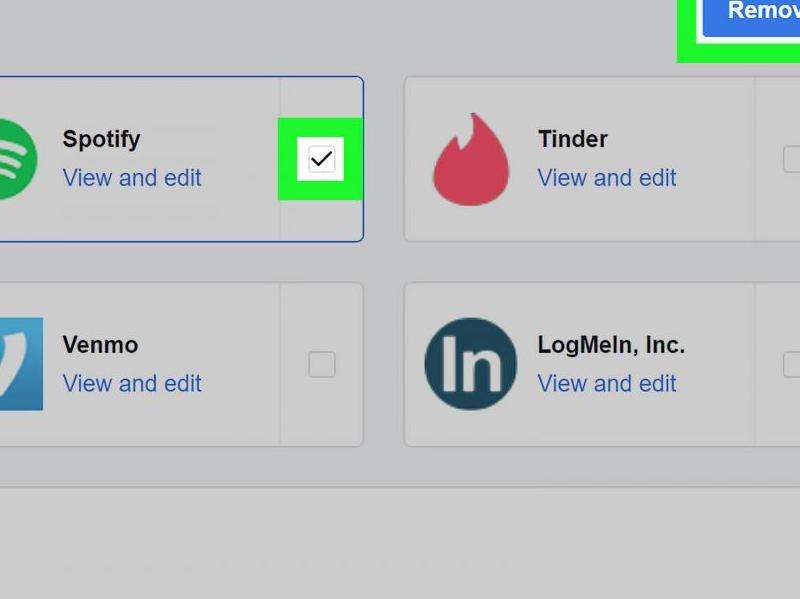The height and width of the screenshot is (599, 800).
Task: Open View and edit for Tinder
Action: 607,178
